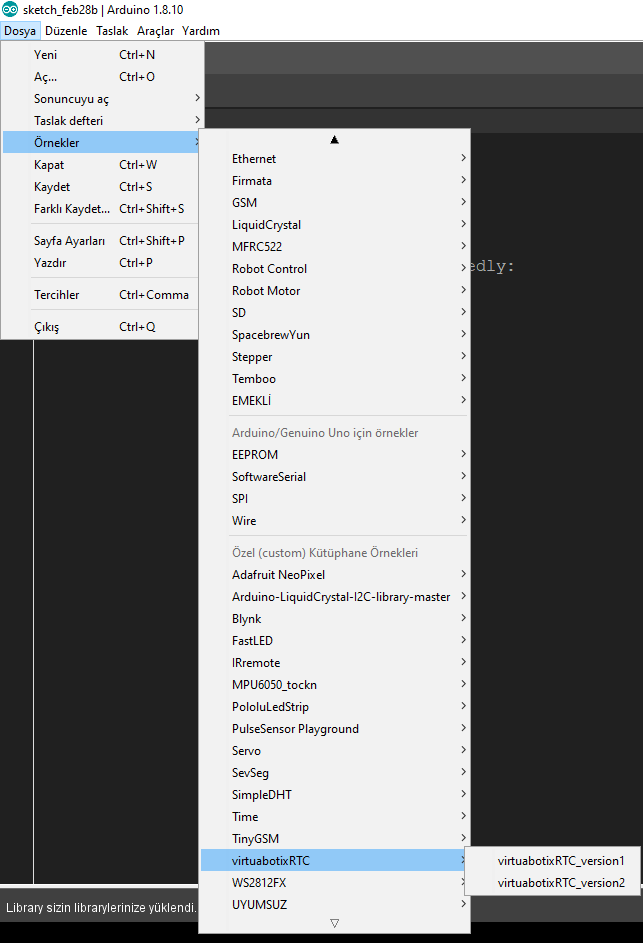Click the down scroll arrow in examples list

pos(334,923)
